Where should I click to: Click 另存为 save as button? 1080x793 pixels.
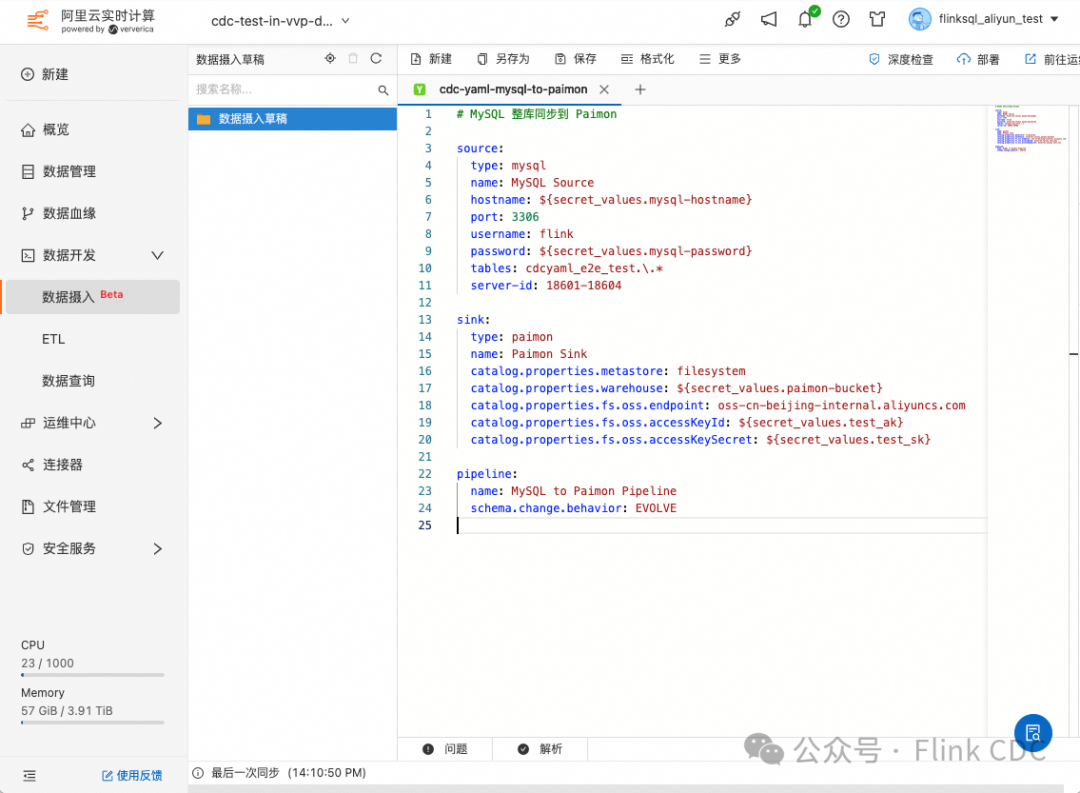[x=503, y=59]
